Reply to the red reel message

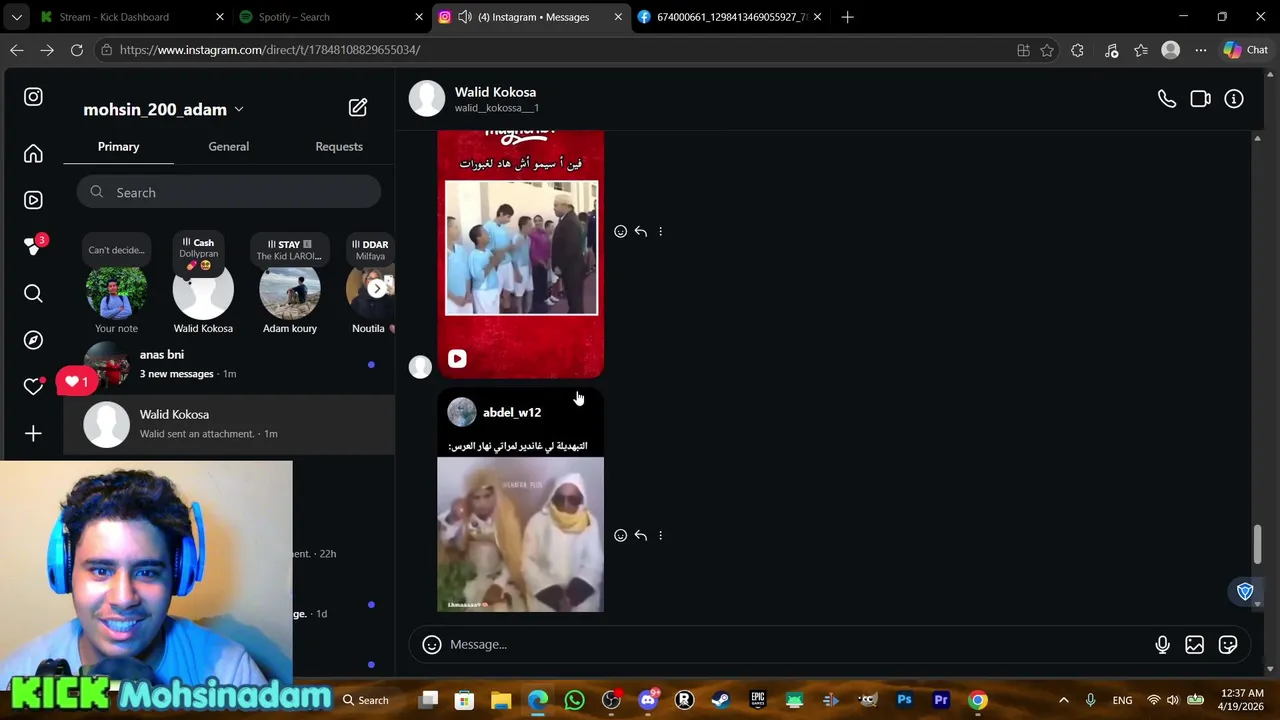(640, 231)
